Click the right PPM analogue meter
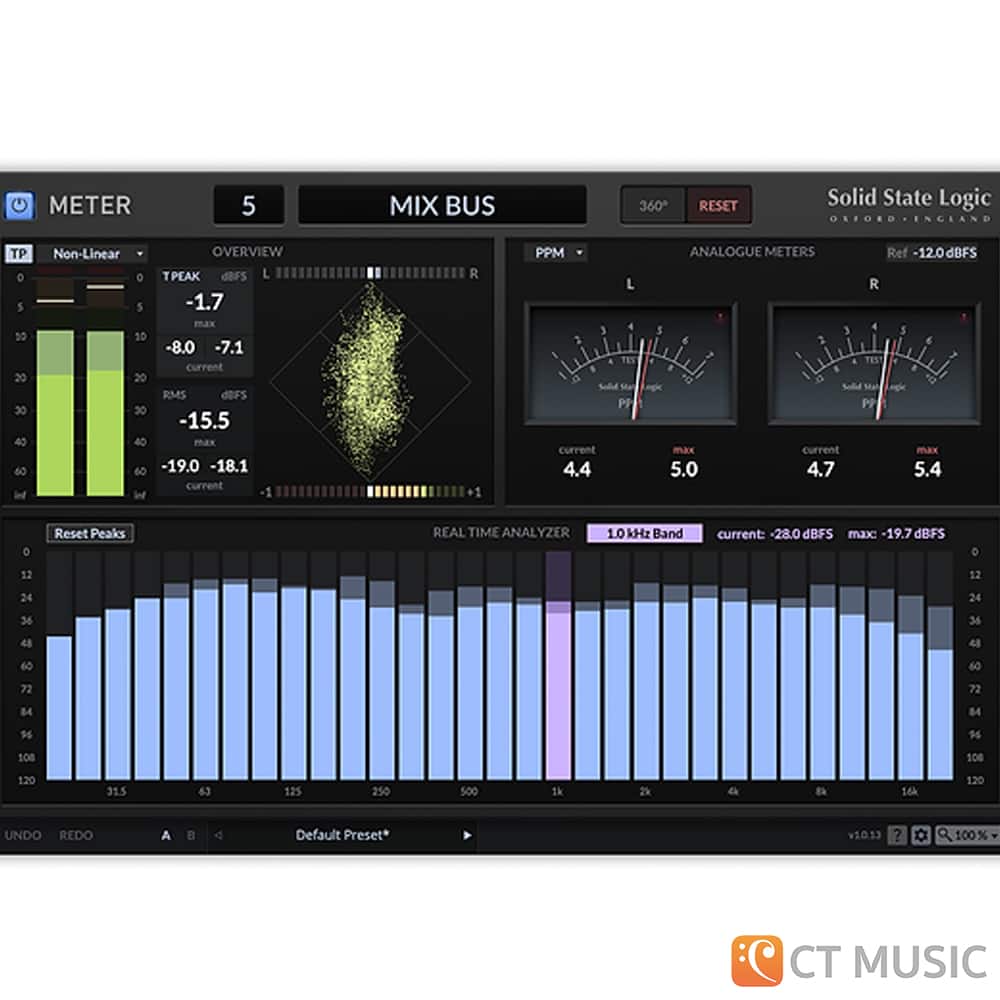This screenshot has width=1000, height=1000. [x=874, y=364]
